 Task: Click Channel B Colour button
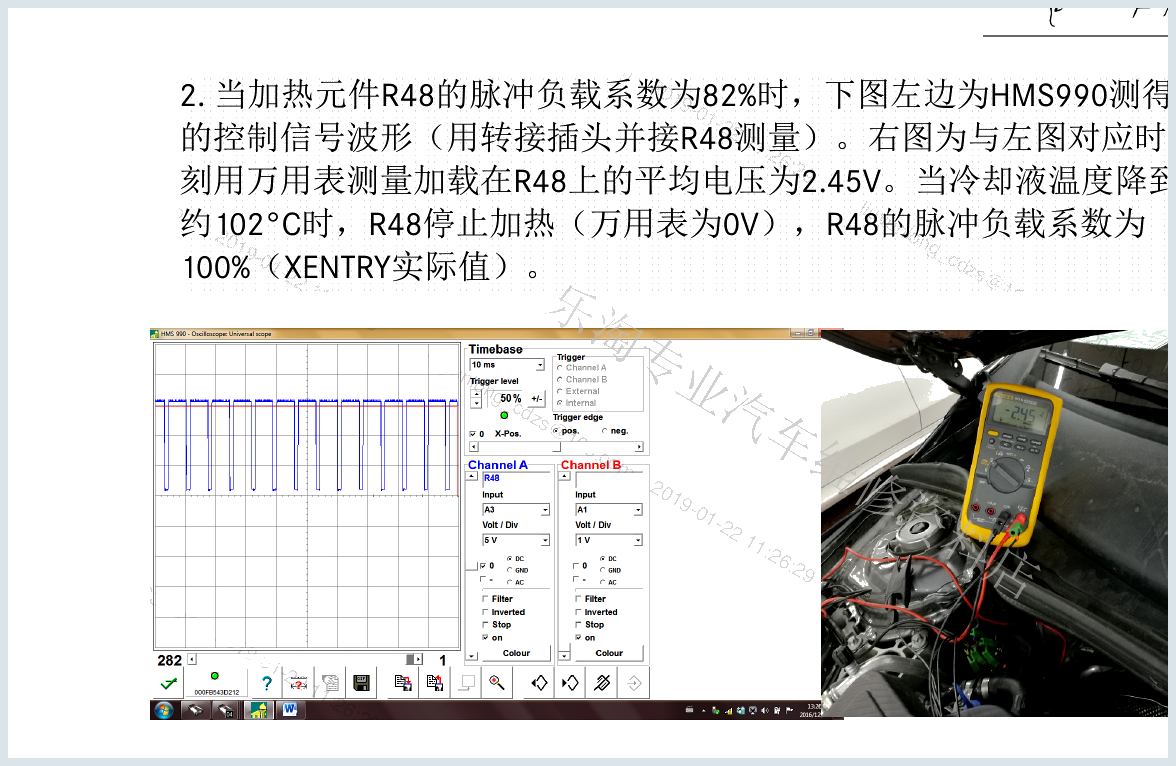609,653
